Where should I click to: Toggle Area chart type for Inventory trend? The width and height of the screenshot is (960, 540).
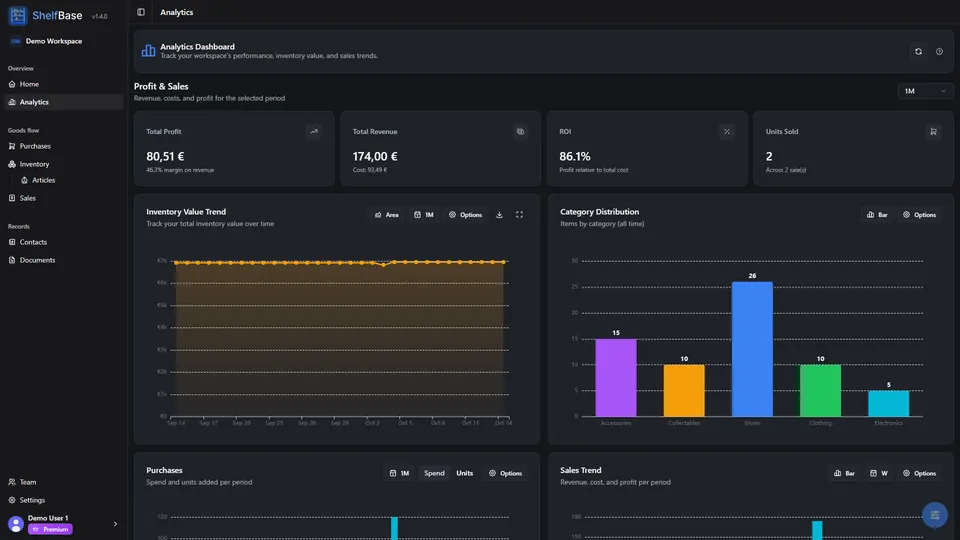pyautogui.click(x=387, y=215)
